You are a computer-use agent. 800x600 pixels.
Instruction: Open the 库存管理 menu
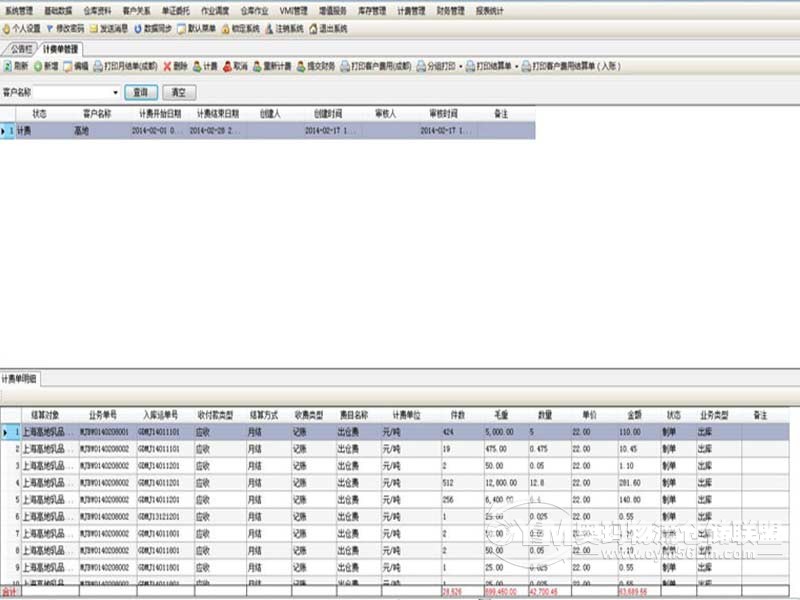tap(372, 11)
